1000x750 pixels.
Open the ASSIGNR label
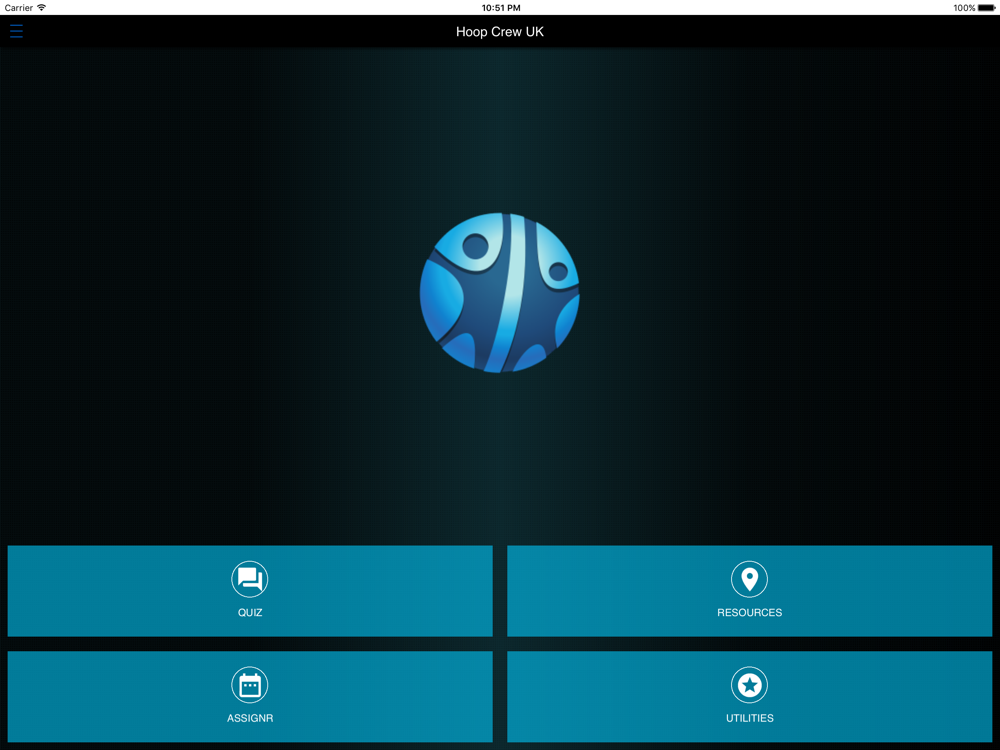250,718
